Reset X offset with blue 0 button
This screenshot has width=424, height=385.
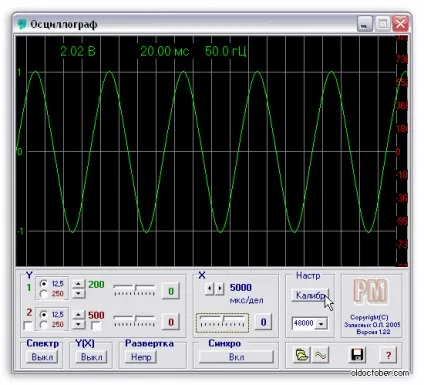coord(263,322)
